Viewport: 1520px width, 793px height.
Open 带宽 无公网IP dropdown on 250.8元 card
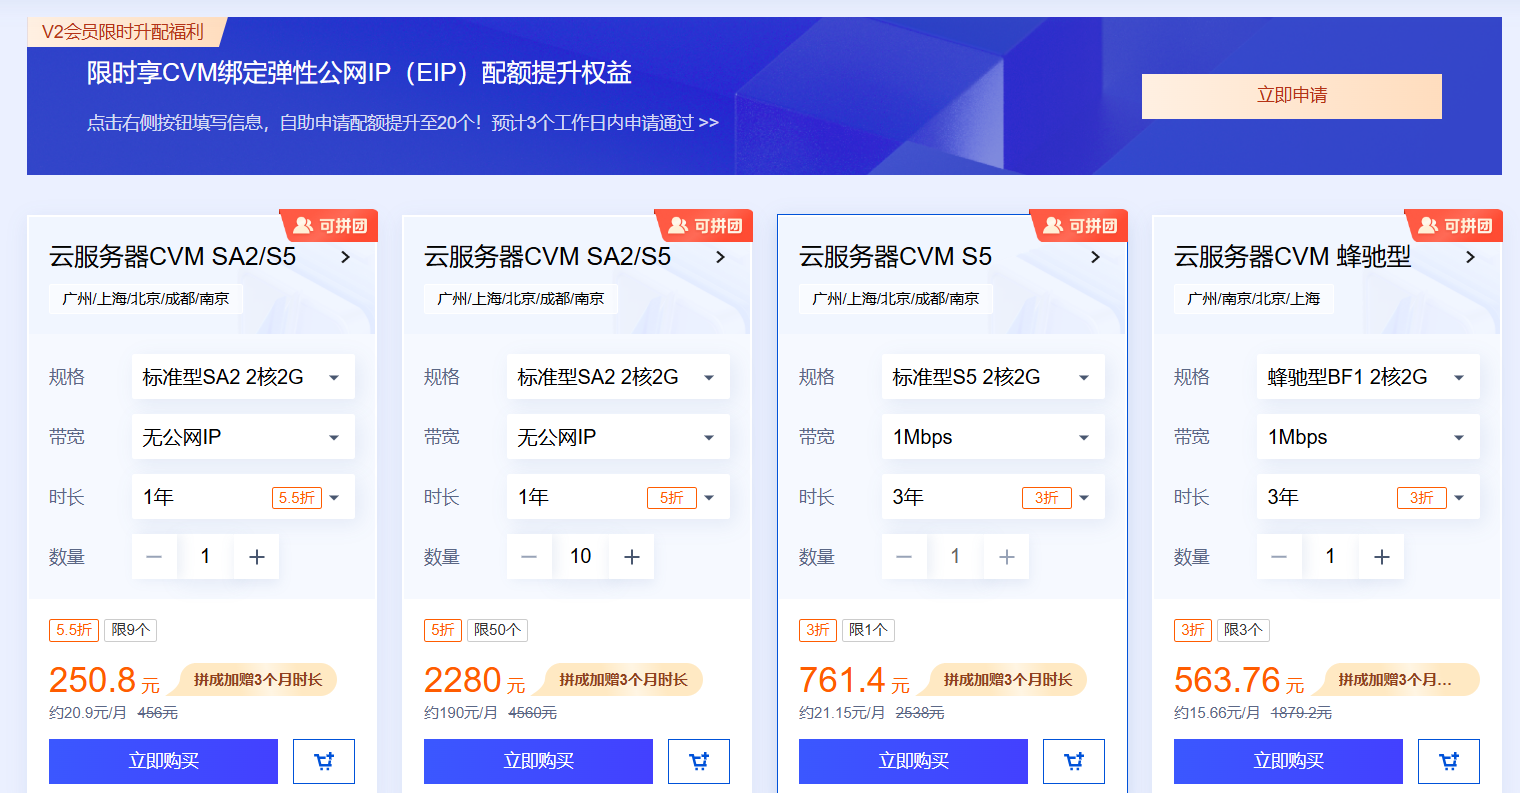coord(243,437)
